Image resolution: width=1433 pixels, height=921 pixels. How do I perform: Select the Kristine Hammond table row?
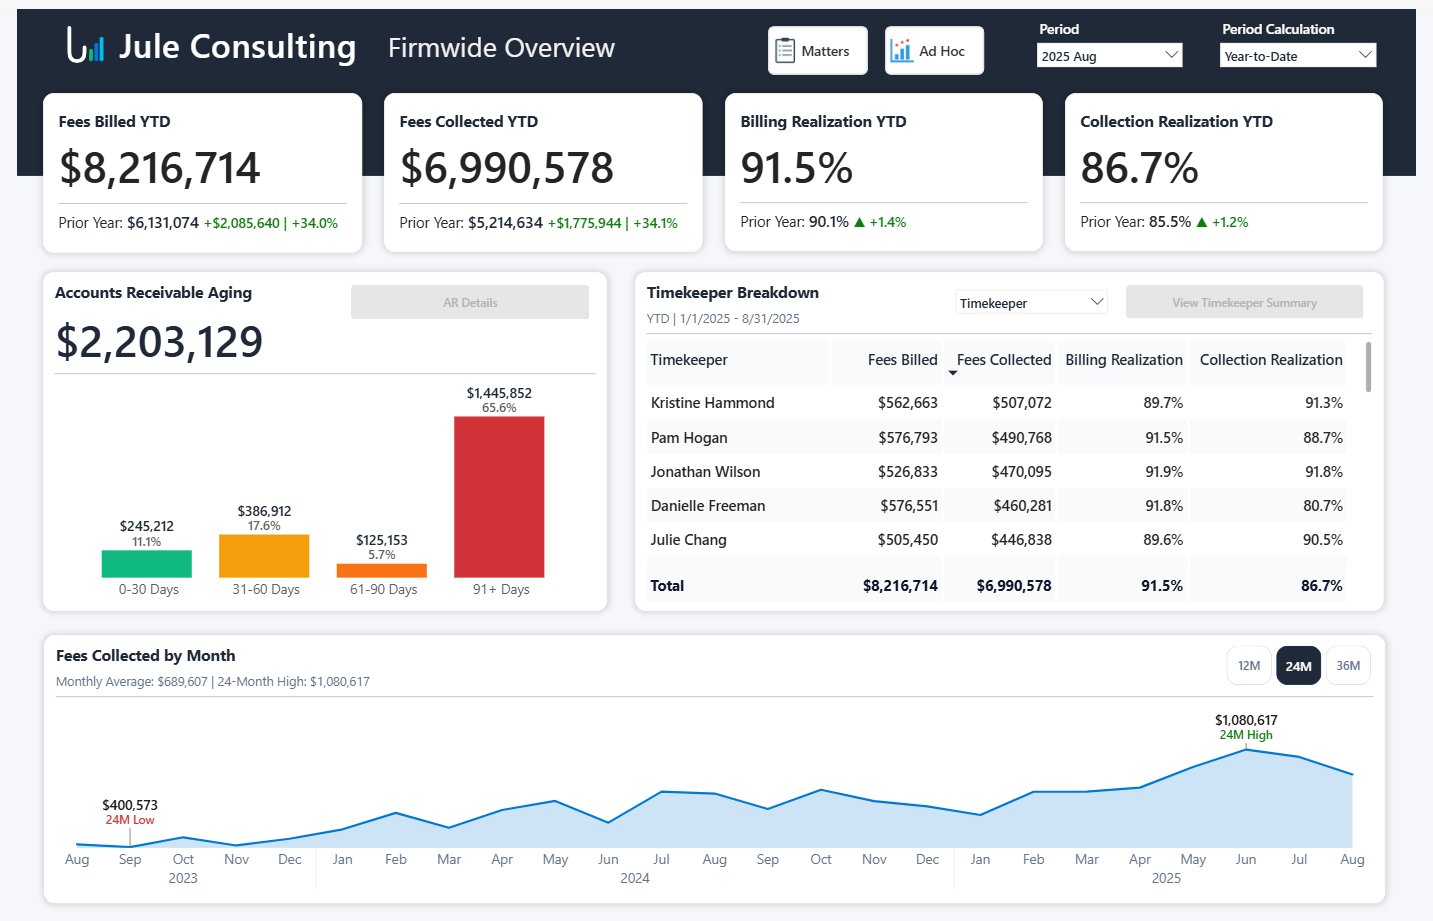712,403
